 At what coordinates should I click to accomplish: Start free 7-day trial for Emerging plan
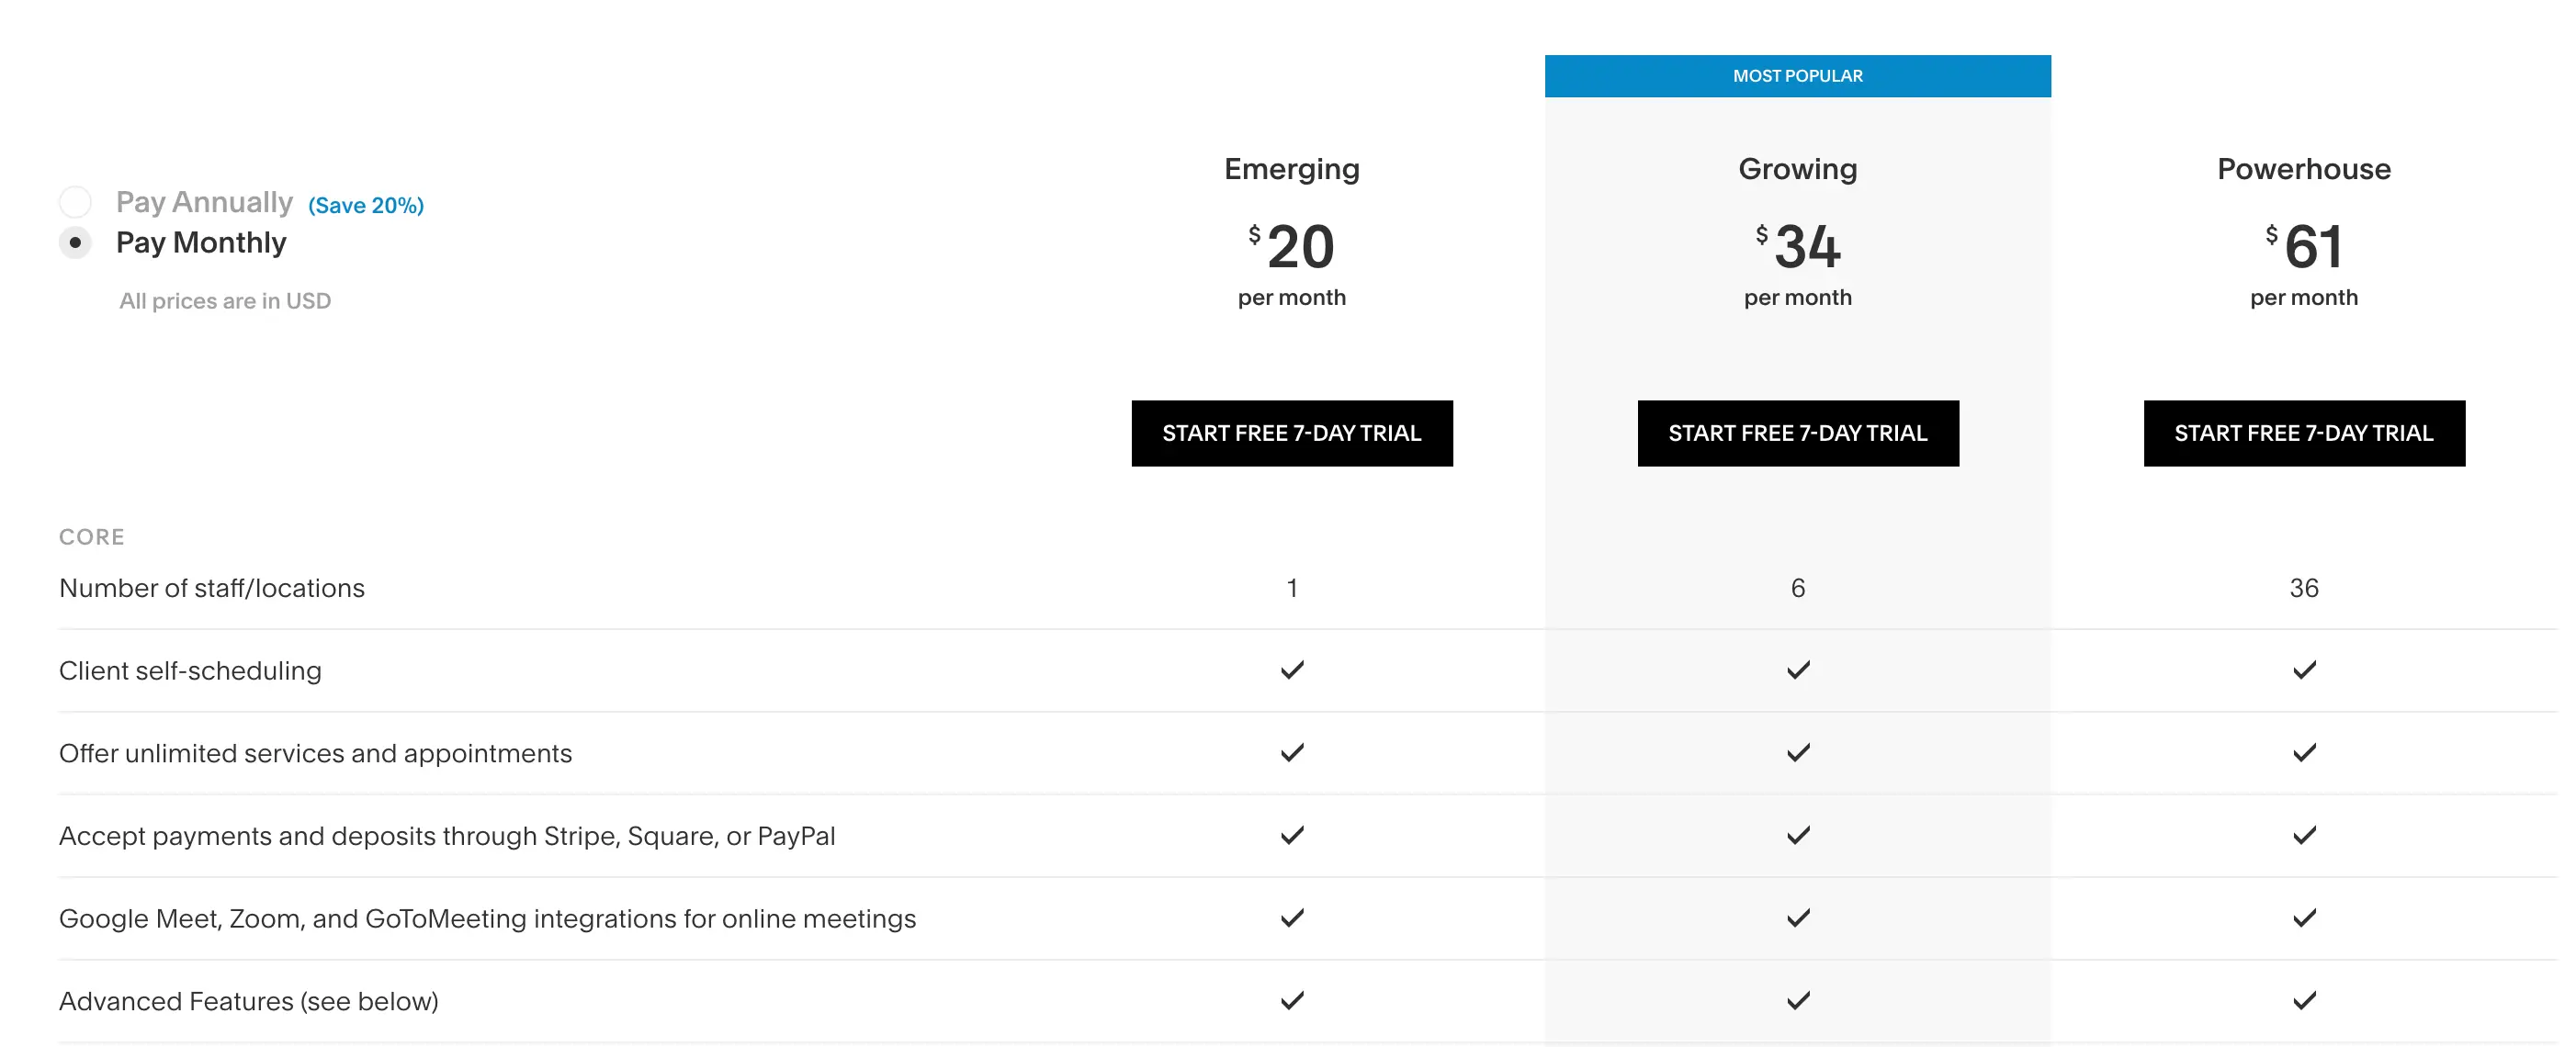coord(1292,433)
